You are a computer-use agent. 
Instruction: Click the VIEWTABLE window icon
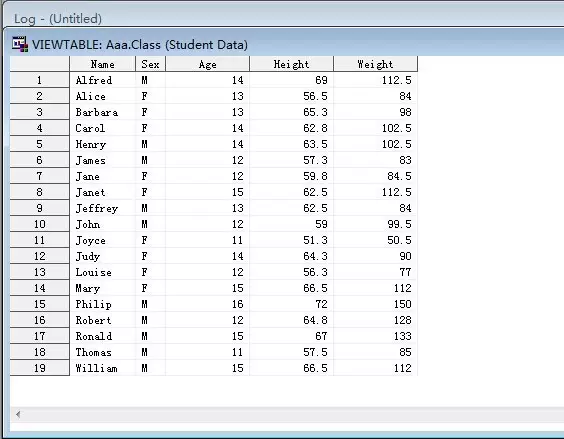(x=20, y=44)
